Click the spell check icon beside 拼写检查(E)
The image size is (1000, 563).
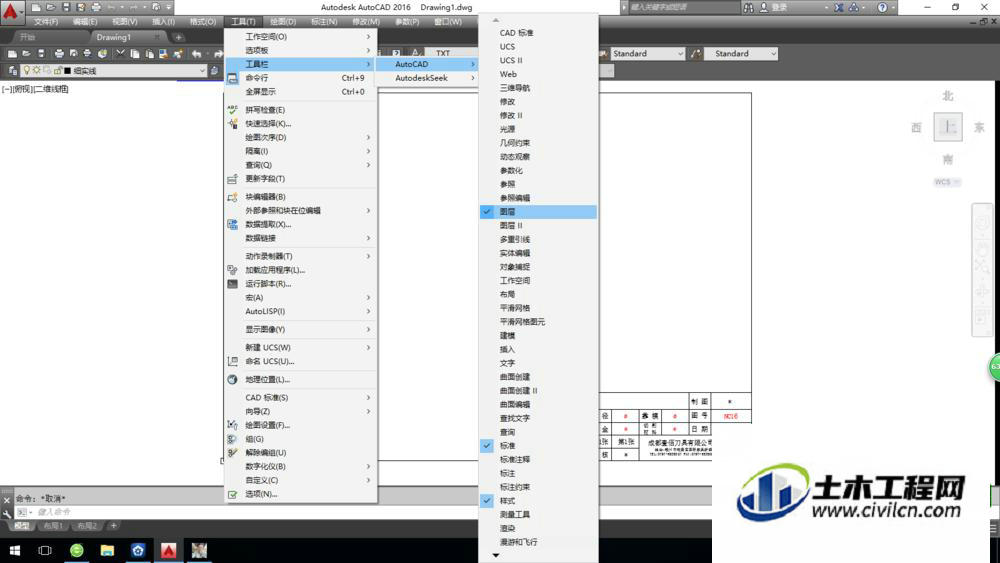click(x=233, y=110)
